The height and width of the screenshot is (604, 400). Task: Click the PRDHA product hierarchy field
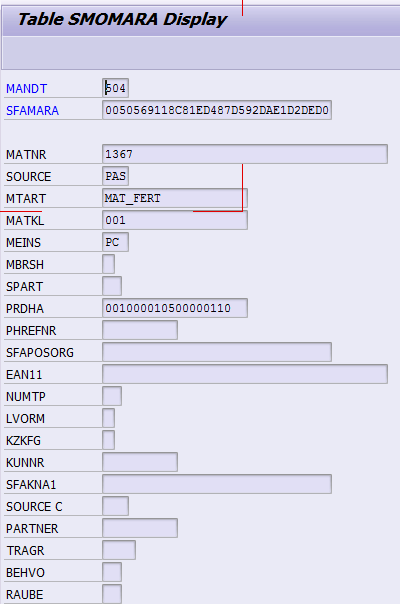(x=175, y=308)
